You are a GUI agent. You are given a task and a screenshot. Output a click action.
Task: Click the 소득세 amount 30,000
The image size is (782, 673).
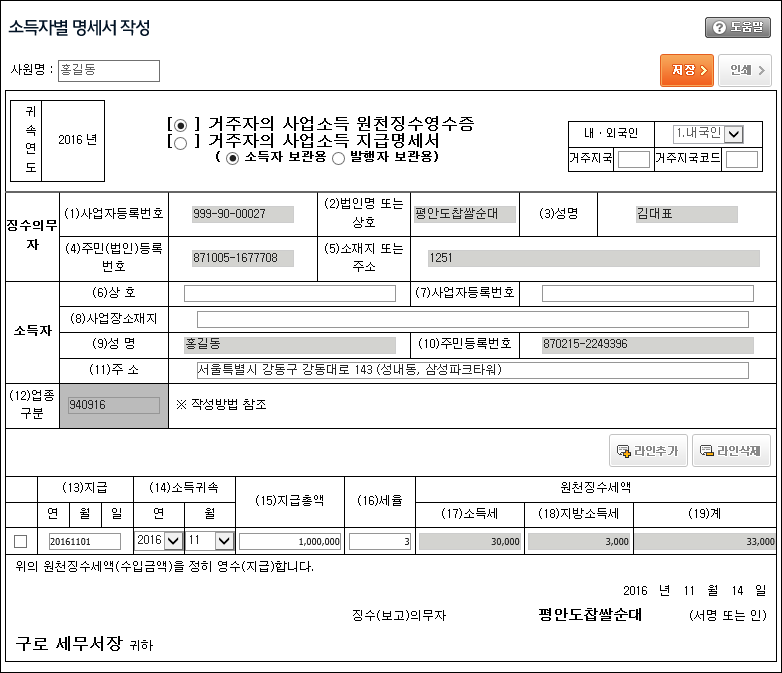click(470, 542)
